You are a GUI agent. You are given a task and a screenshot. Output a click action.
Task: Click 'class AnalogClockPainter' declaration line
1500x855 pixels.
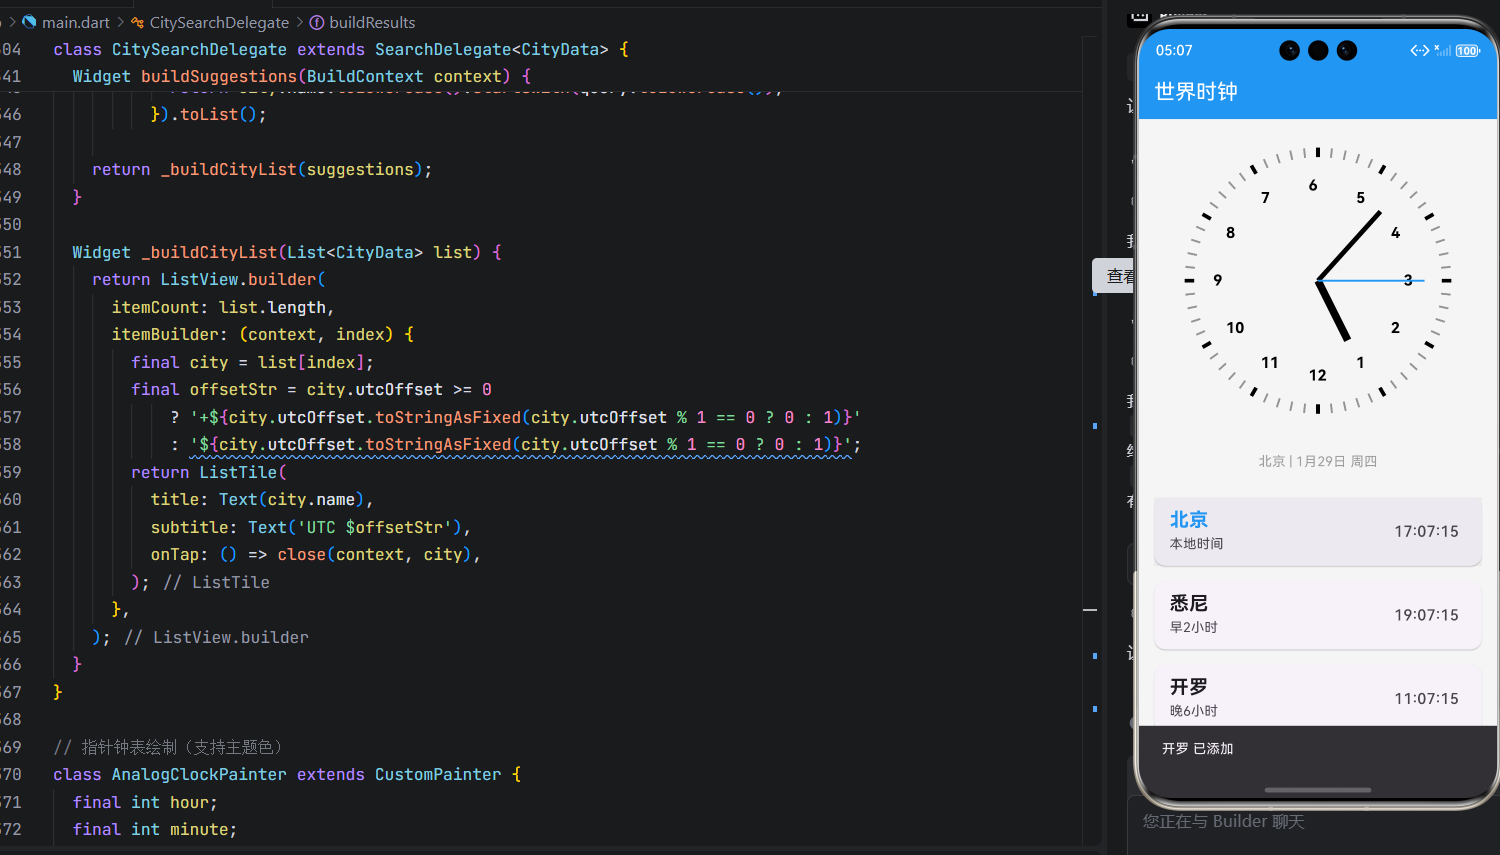(x=287, y=775)
